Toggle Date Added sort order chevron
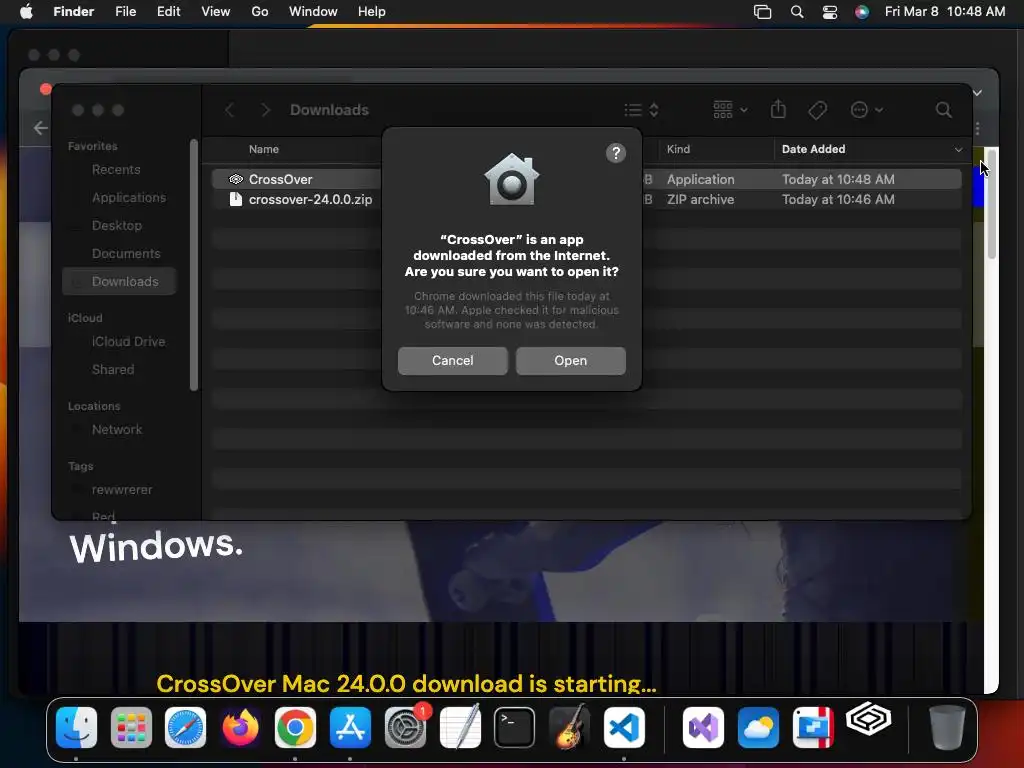The image size is (1024, 768). click(958, 150)
